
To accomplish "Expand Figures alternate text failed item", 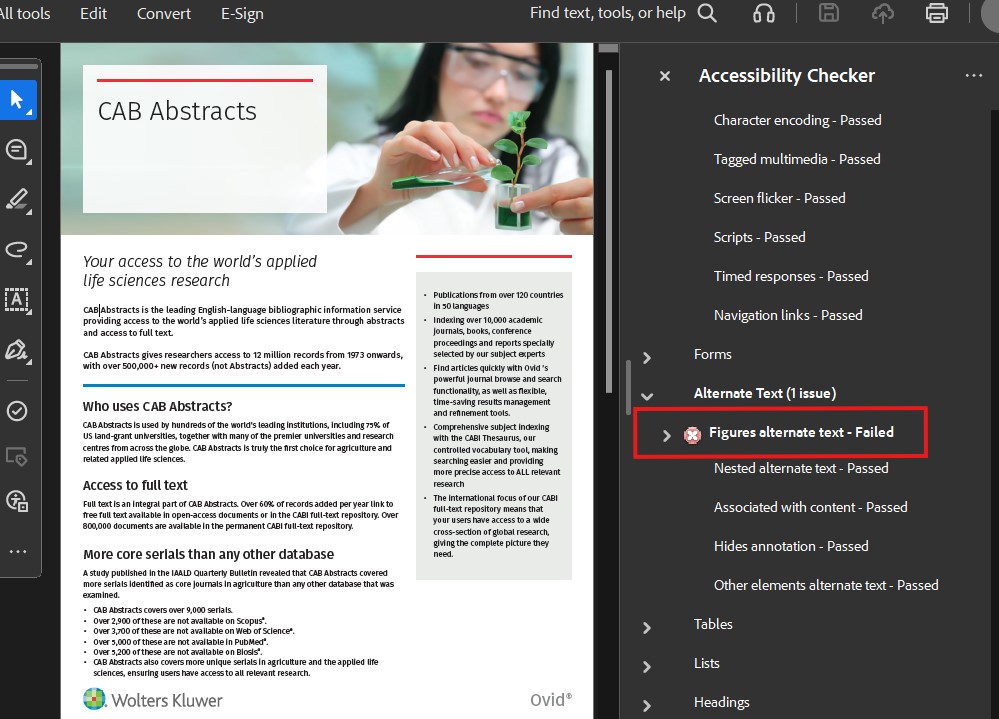I will [x=667, y=435].
